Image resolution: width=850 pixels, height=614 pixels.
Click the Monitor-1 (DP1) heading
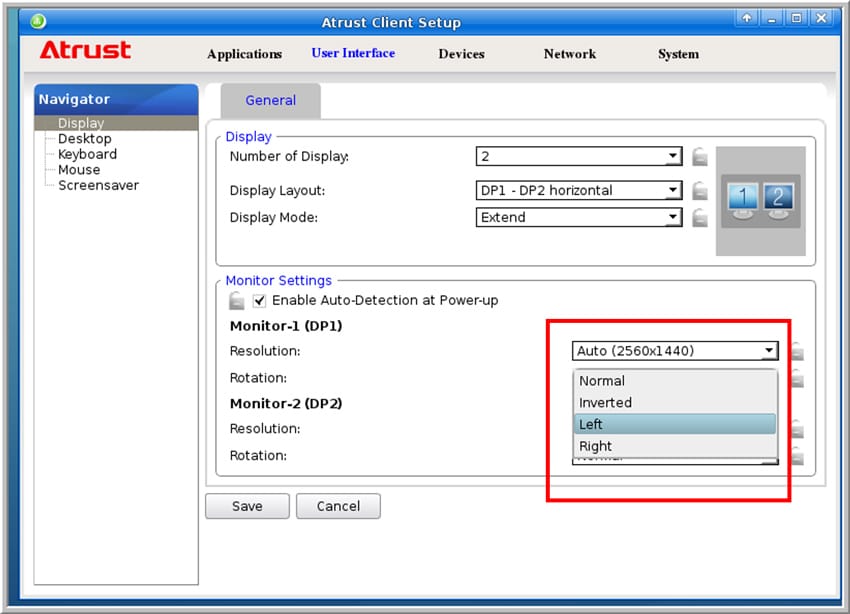tap(286, 326)
